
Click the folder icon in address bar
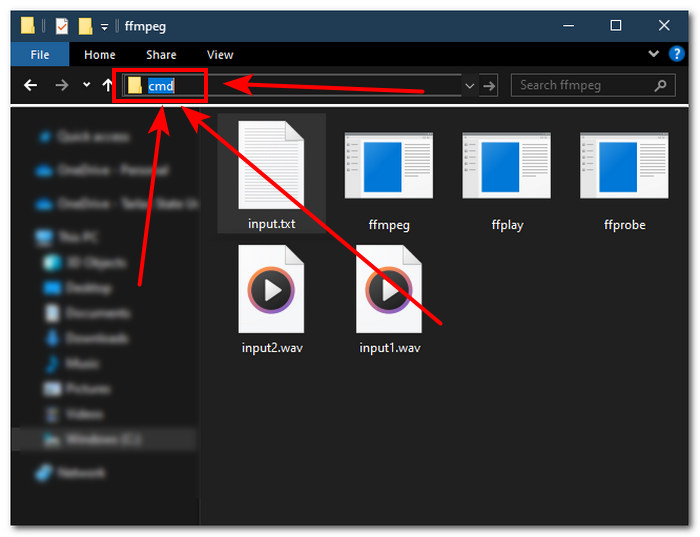tap(134, 85)
